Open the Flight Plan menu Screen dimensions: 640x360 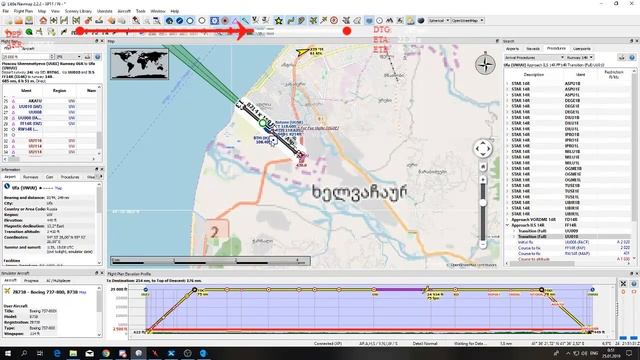[x=23, y=11]
